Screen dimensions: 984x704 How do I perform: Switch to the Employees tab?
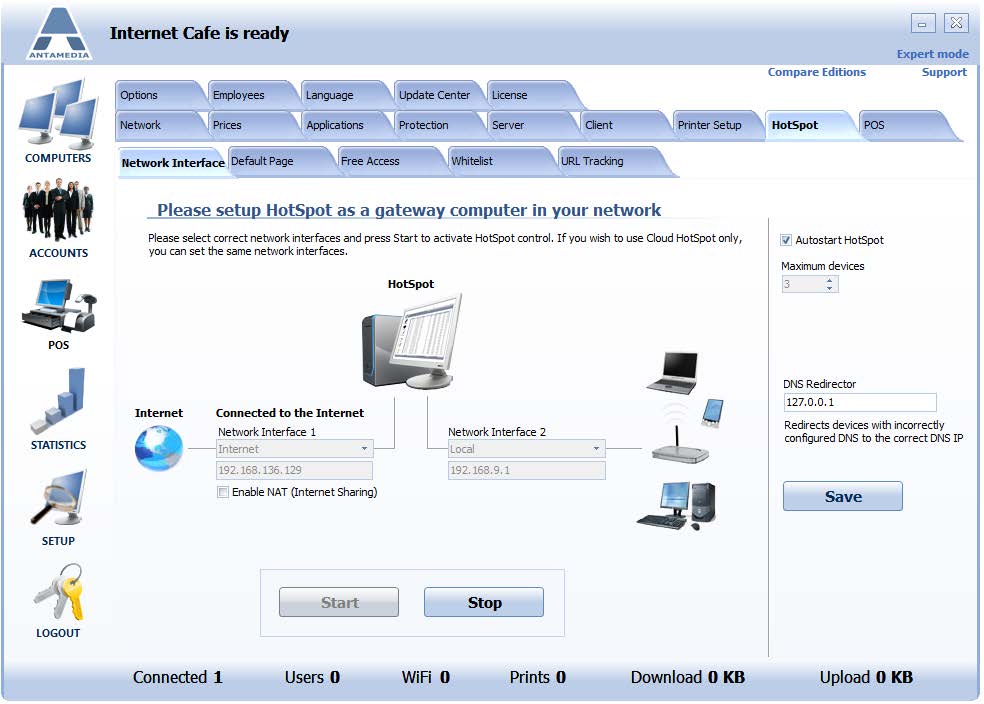click(251, 95)
